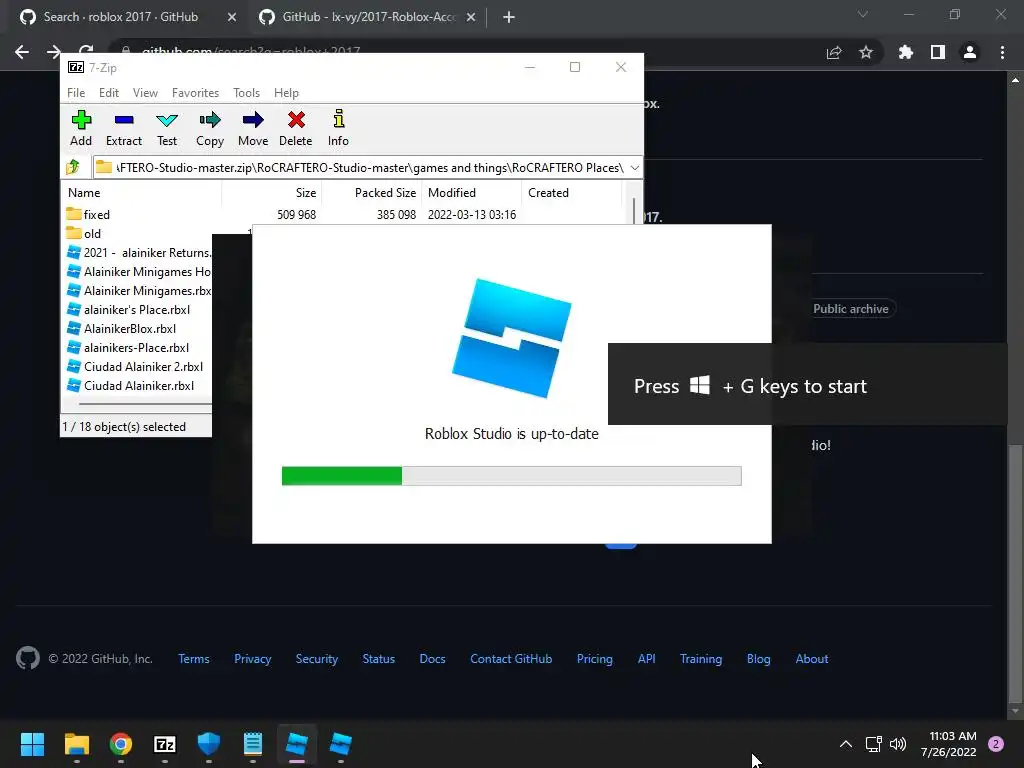Sort by the Created column header
This screenshot has height=768, width=1024.
(571, 193)
